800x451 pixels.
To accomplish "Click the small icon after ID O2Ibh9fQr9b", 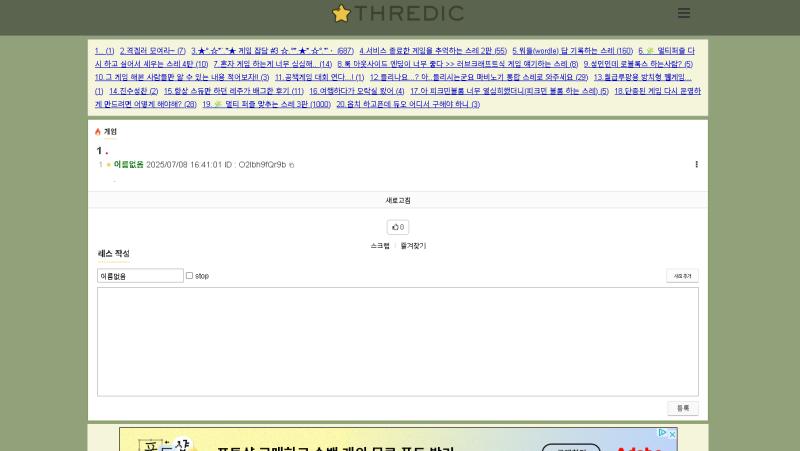I will tap(292, 165).
